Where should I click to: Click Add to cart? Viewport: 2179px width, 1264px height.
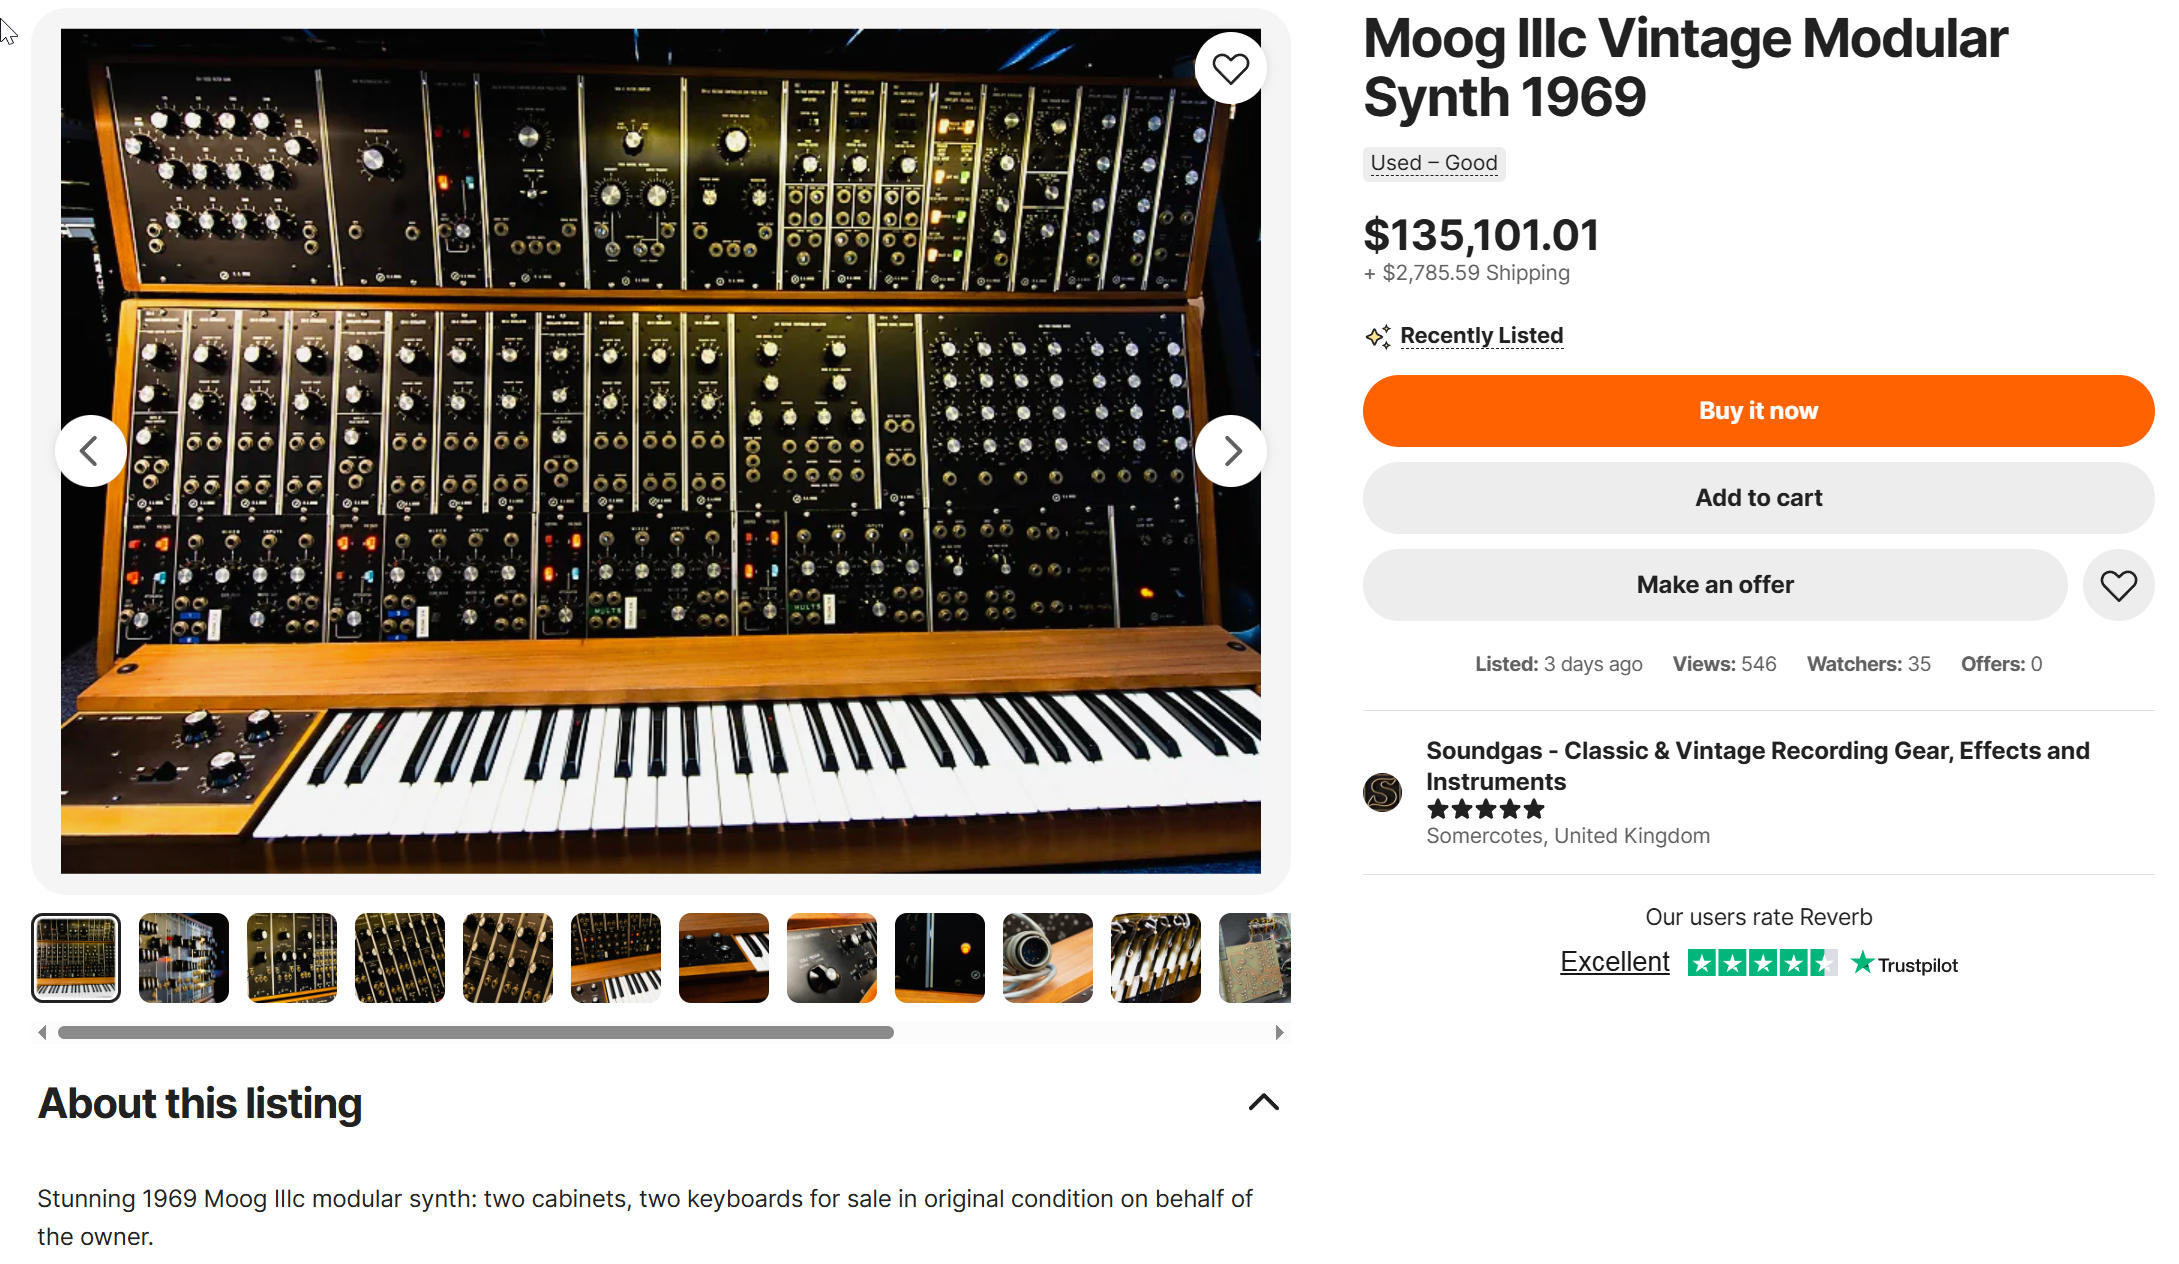(1757, 498)
